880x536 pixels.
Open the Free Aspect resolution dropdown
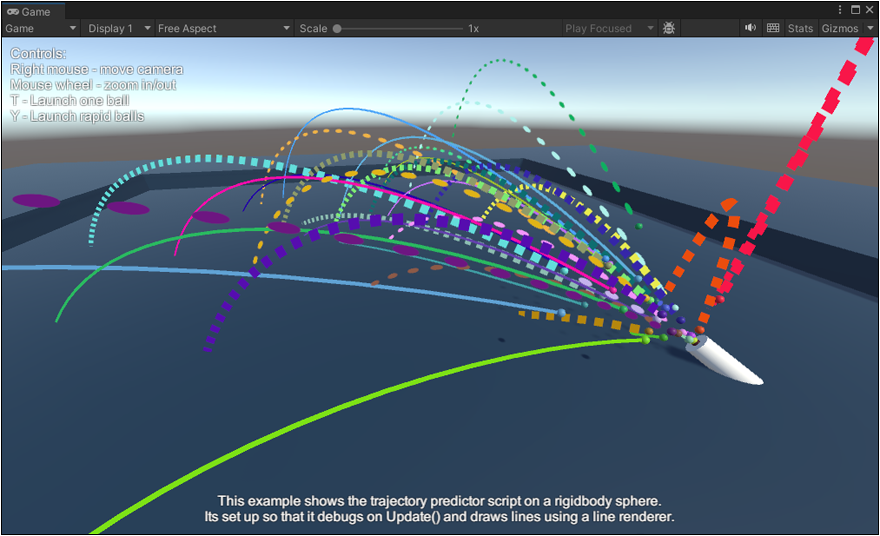point(224,29)
